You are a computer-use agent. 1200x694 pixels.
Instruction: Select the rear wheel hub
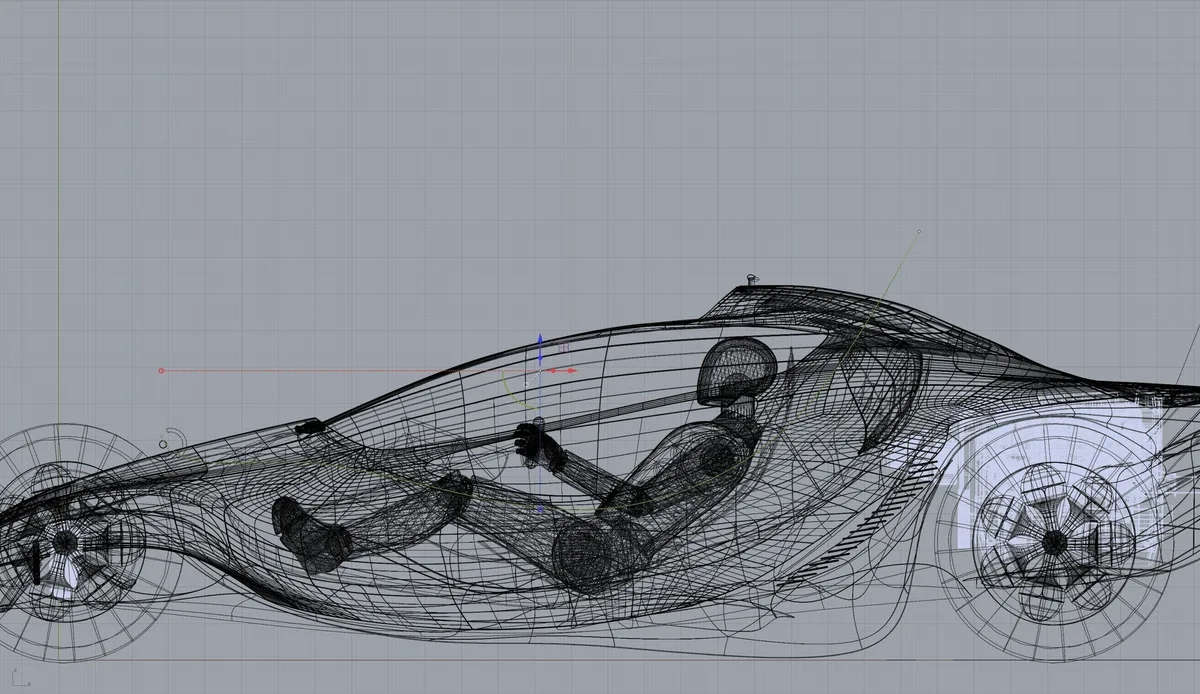(1053, 541)
